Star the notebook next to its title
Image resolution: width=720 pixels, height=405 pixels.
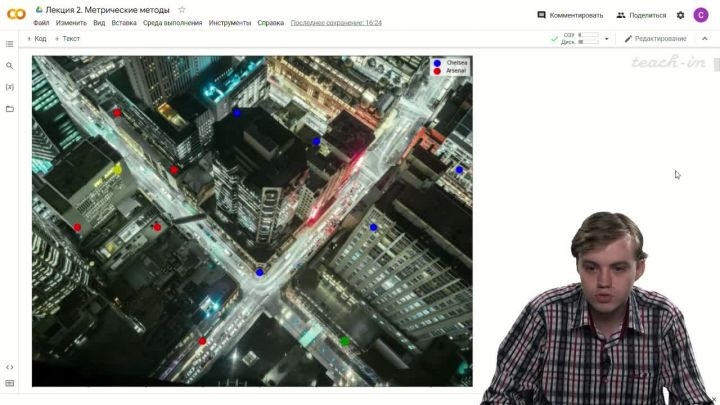pyautogui.click(x=181, y=10)
